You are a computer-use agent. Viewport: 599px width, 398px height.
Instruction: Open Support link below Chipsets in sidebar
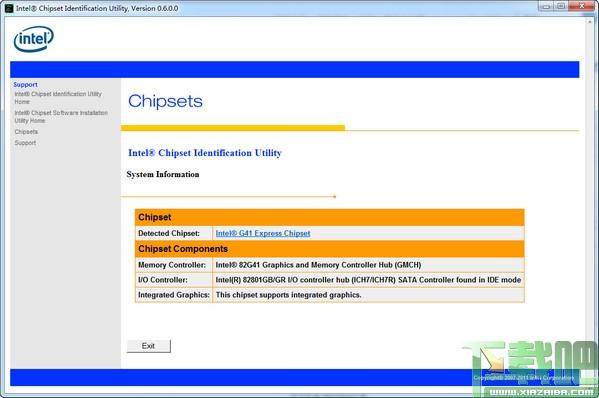25,143
